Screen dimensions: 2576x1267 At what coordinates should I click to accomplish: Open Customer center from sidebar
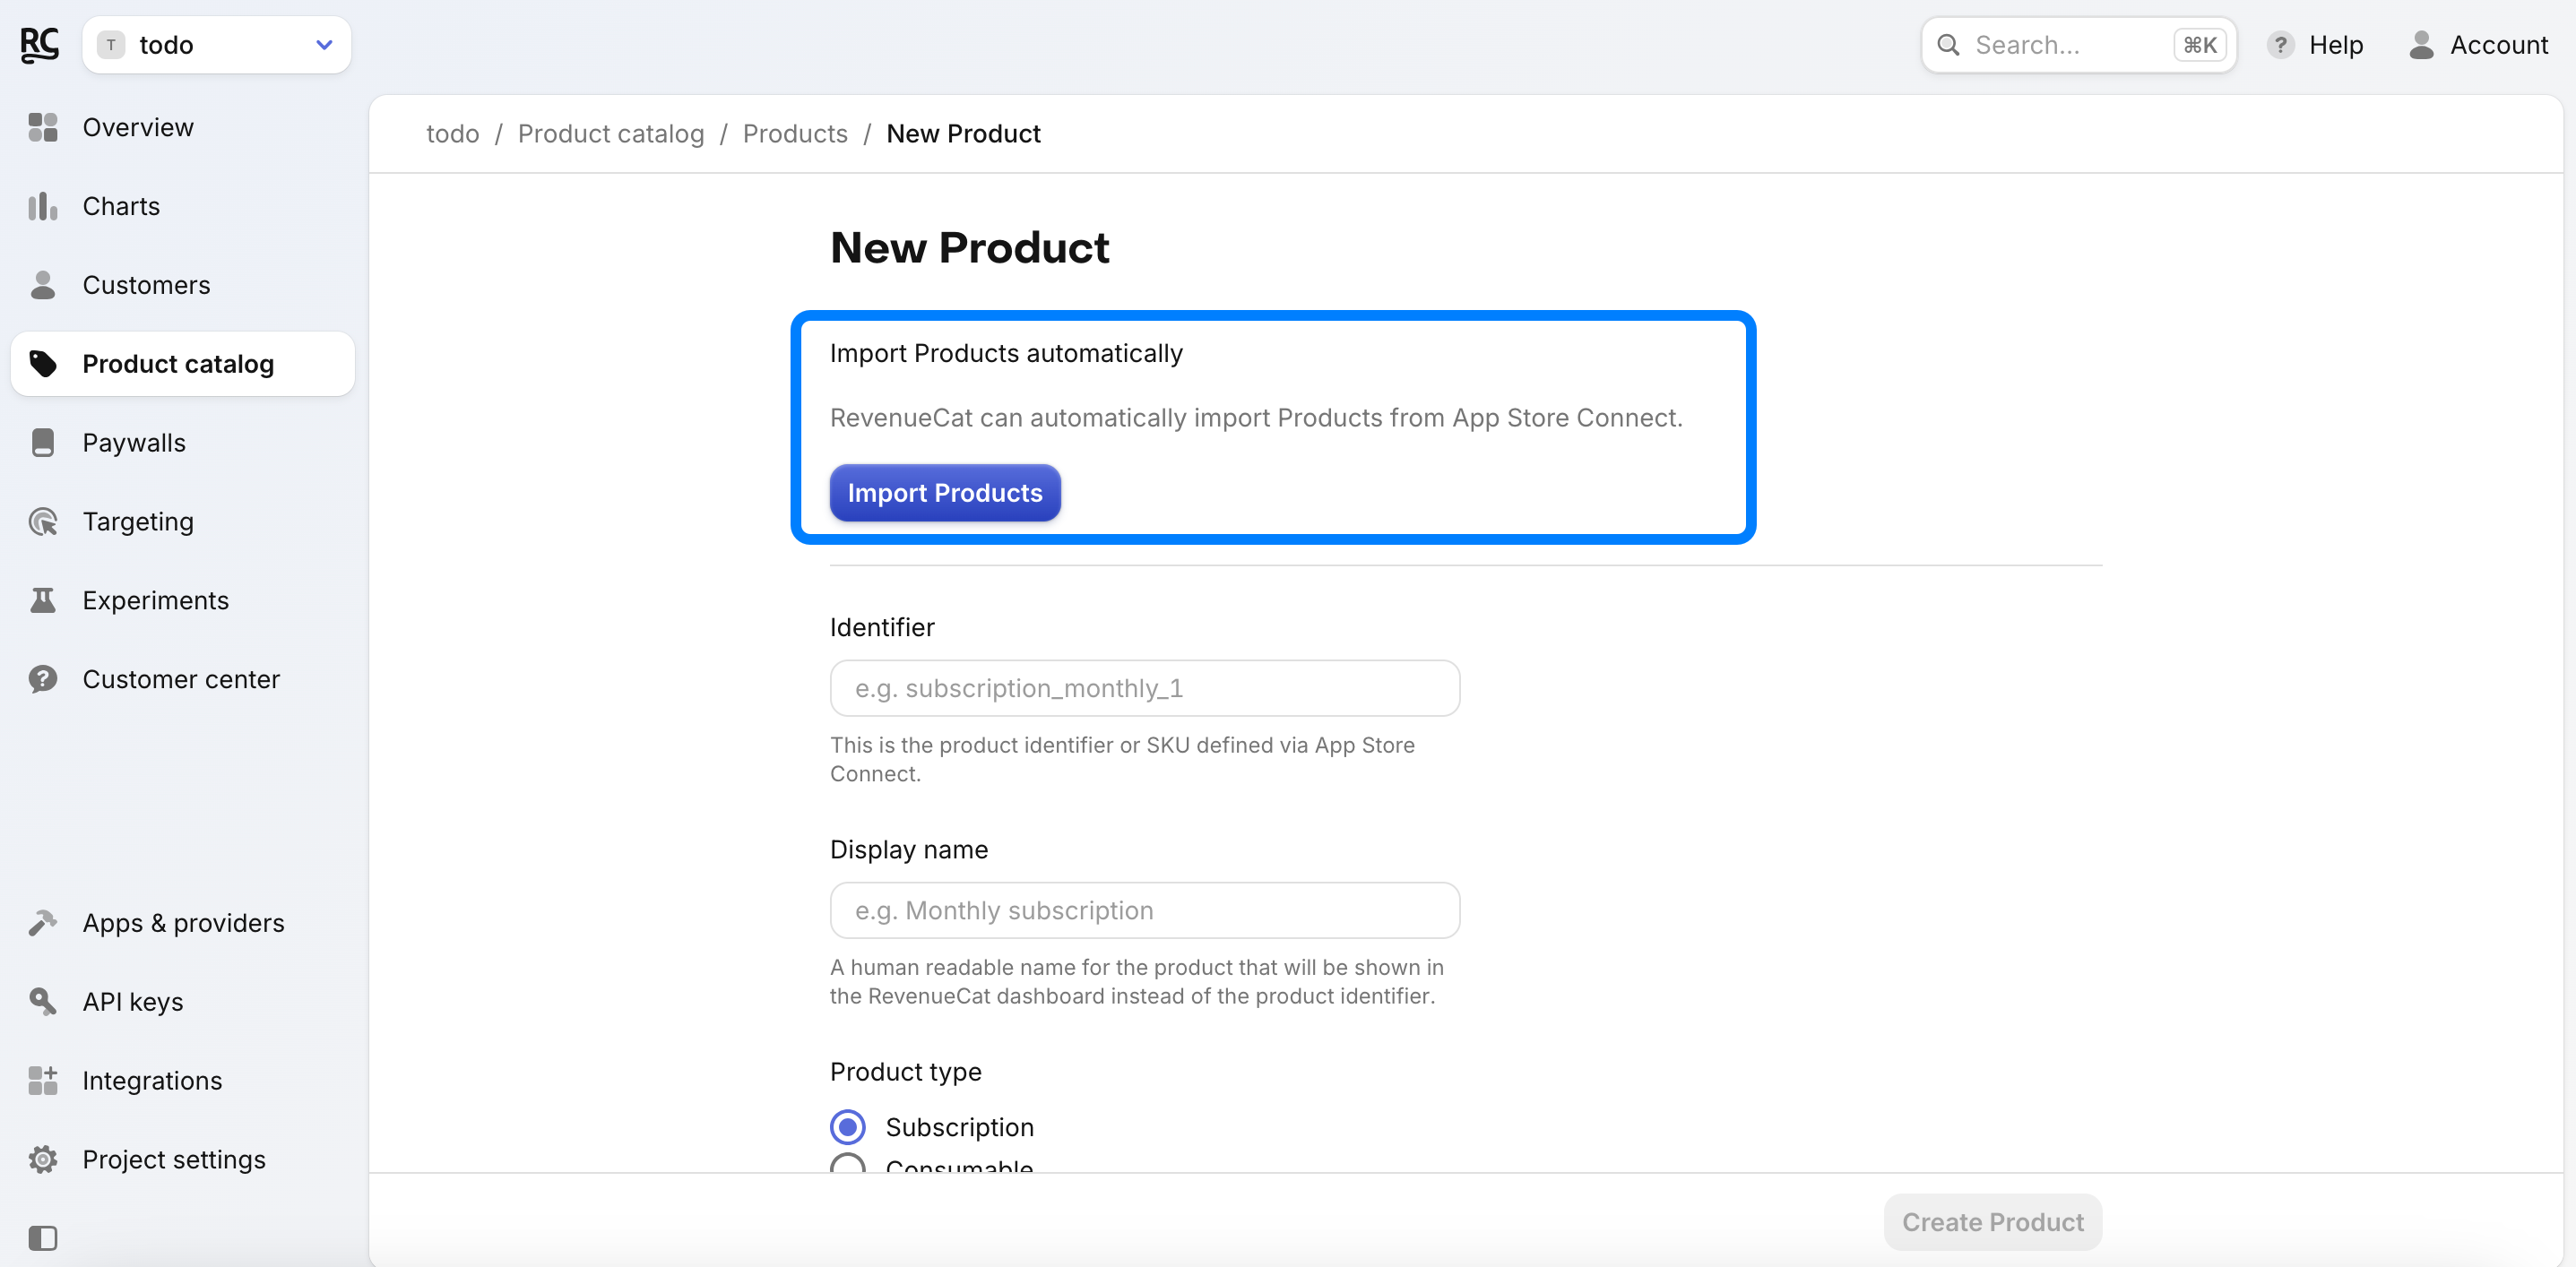coord(181,679)
